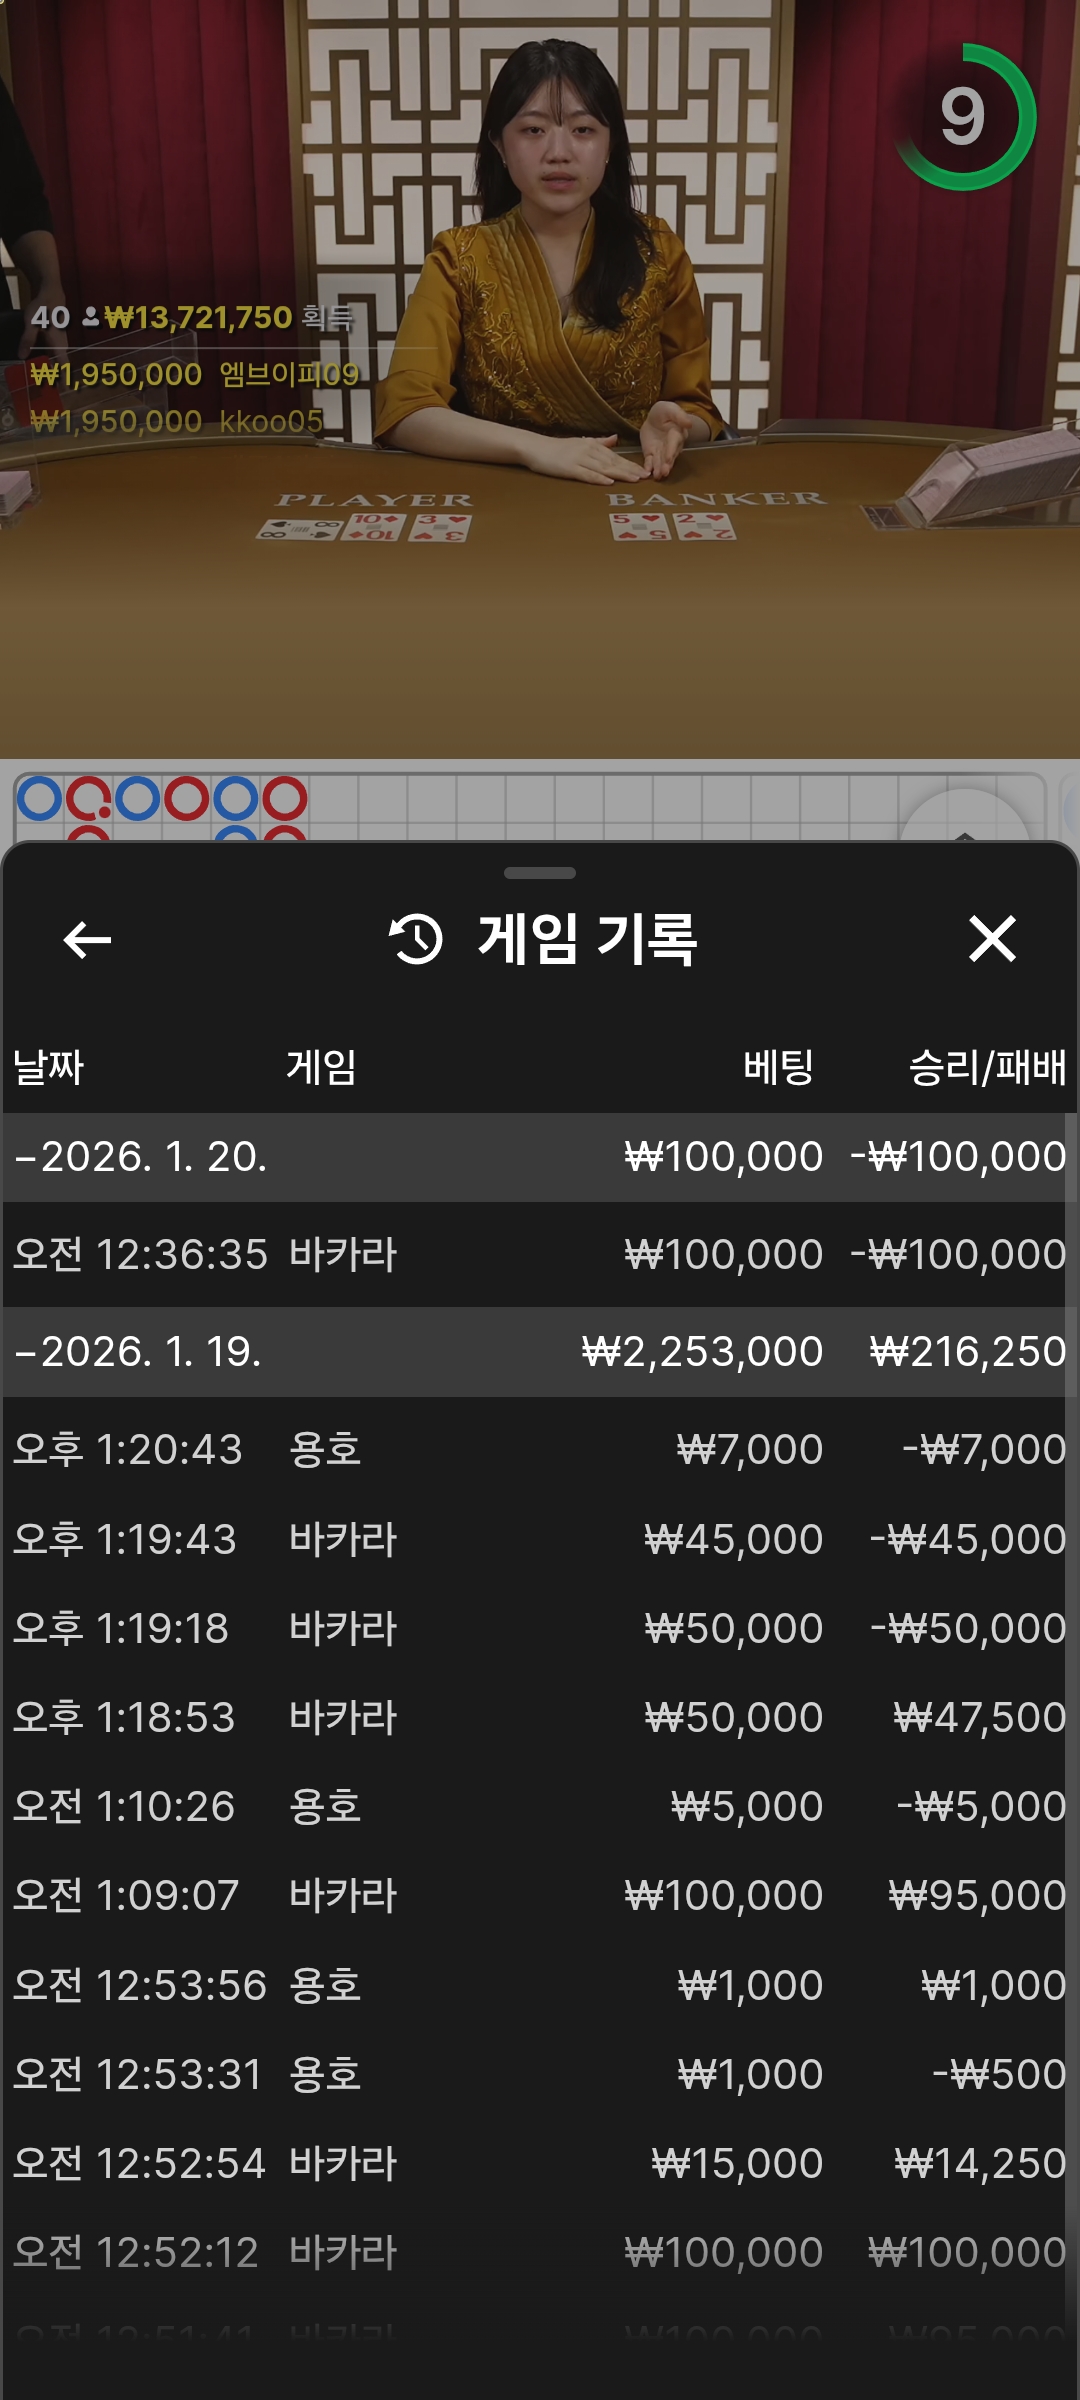Close the game history panel
The width and height of the screenshot is (1080, 2400).
(992, 940)
